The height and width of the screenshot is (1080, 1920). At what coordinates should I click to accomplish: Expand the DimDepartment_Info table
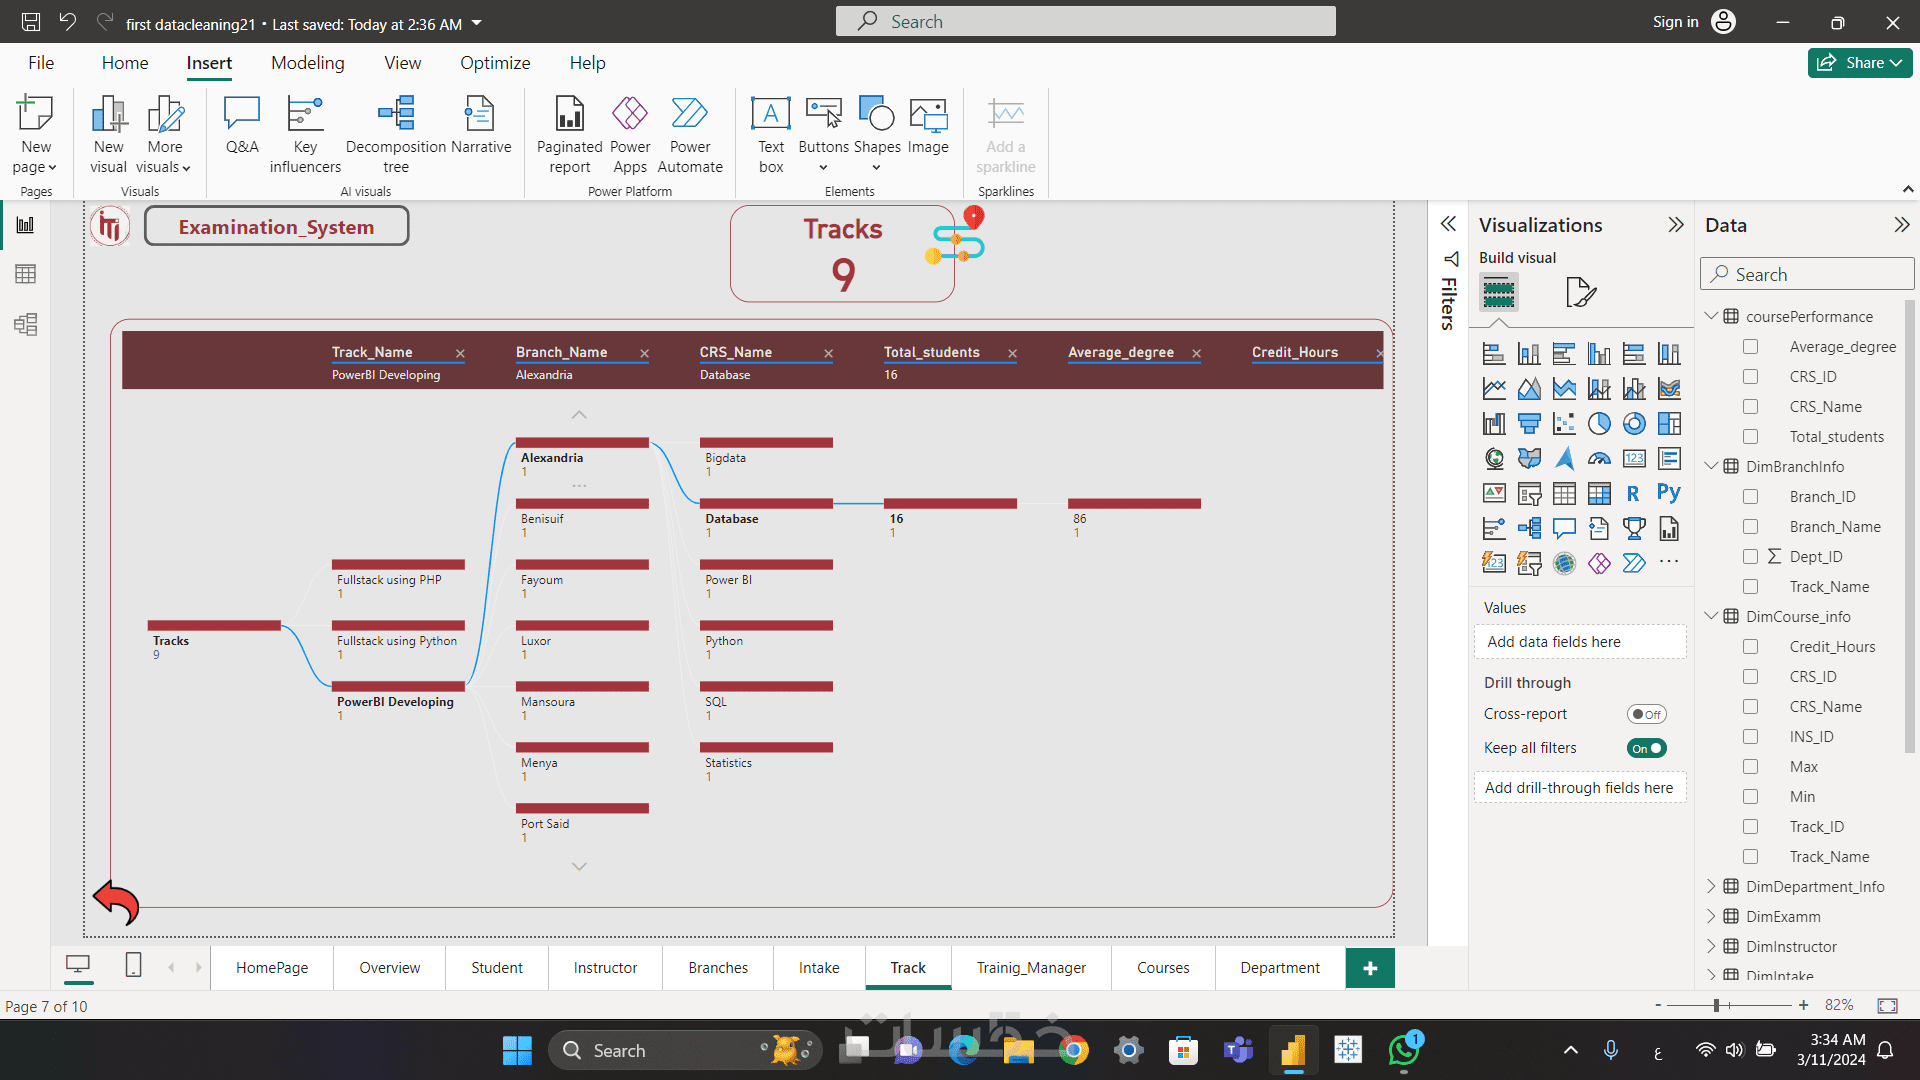click(1711, 886)
